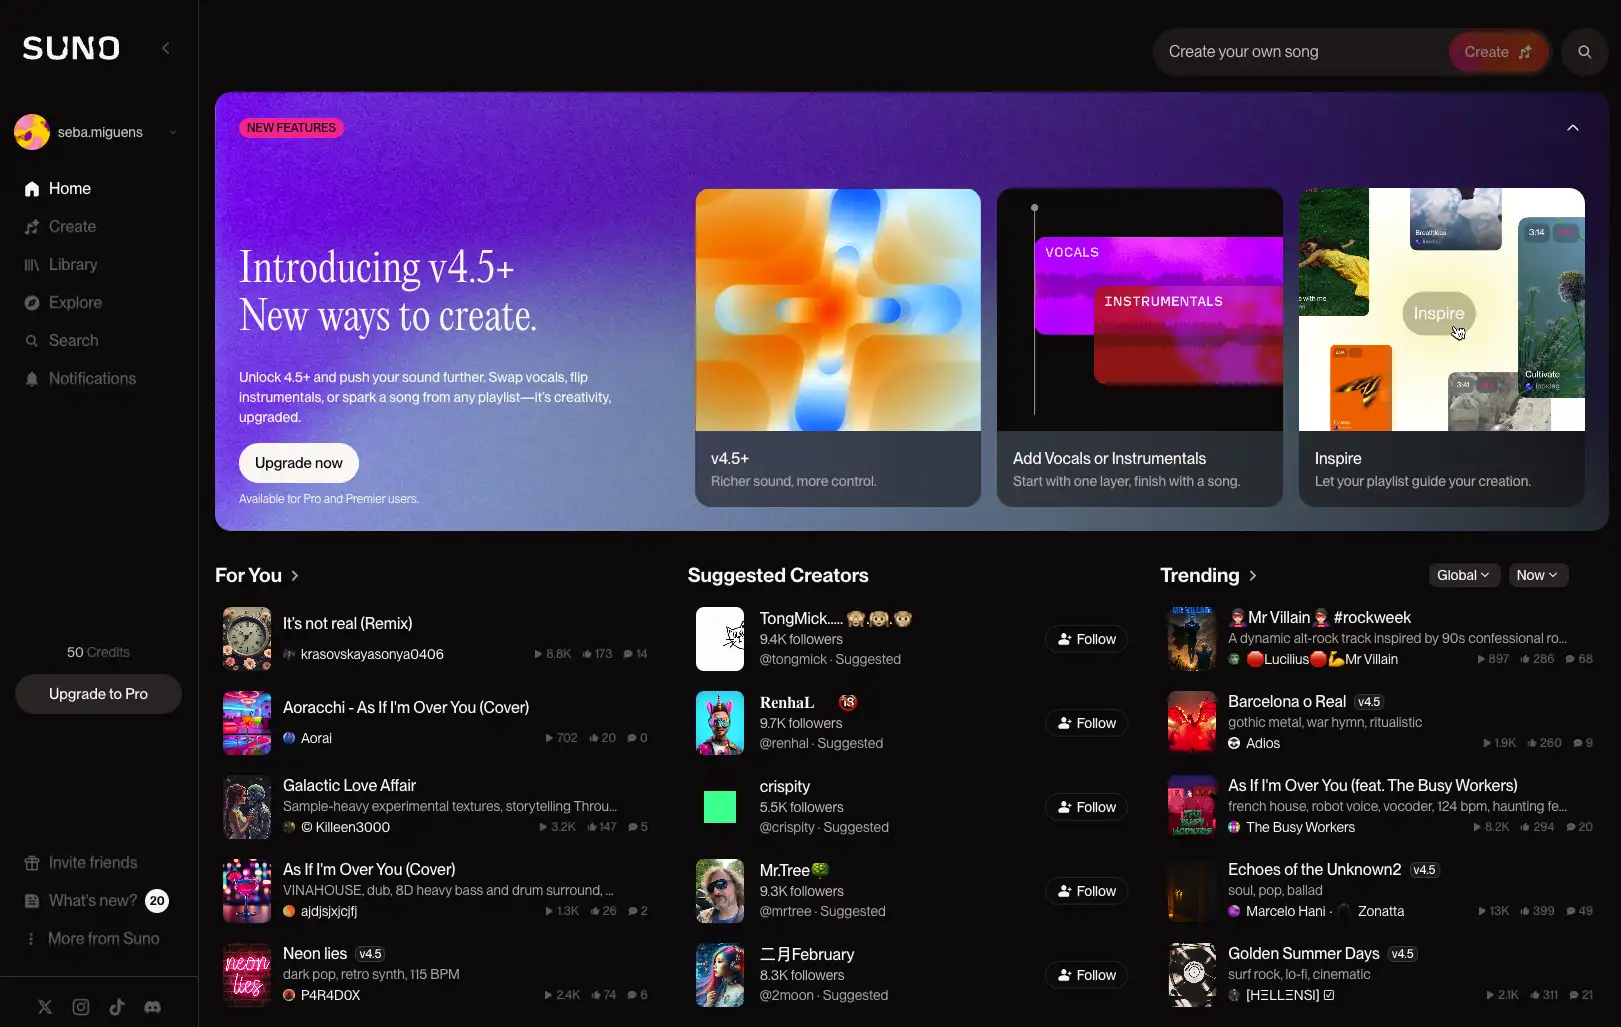1621x1027 pixels.
Task: Play Barcelona o Real cover art
Action: click(1192, 723)
